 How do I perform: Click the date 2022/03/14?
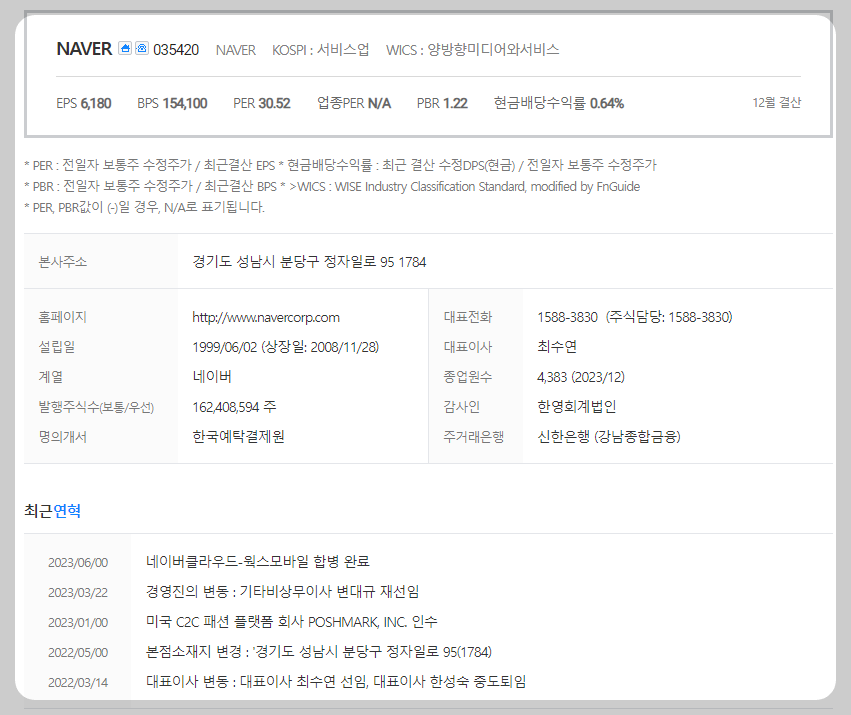point(78,682)
